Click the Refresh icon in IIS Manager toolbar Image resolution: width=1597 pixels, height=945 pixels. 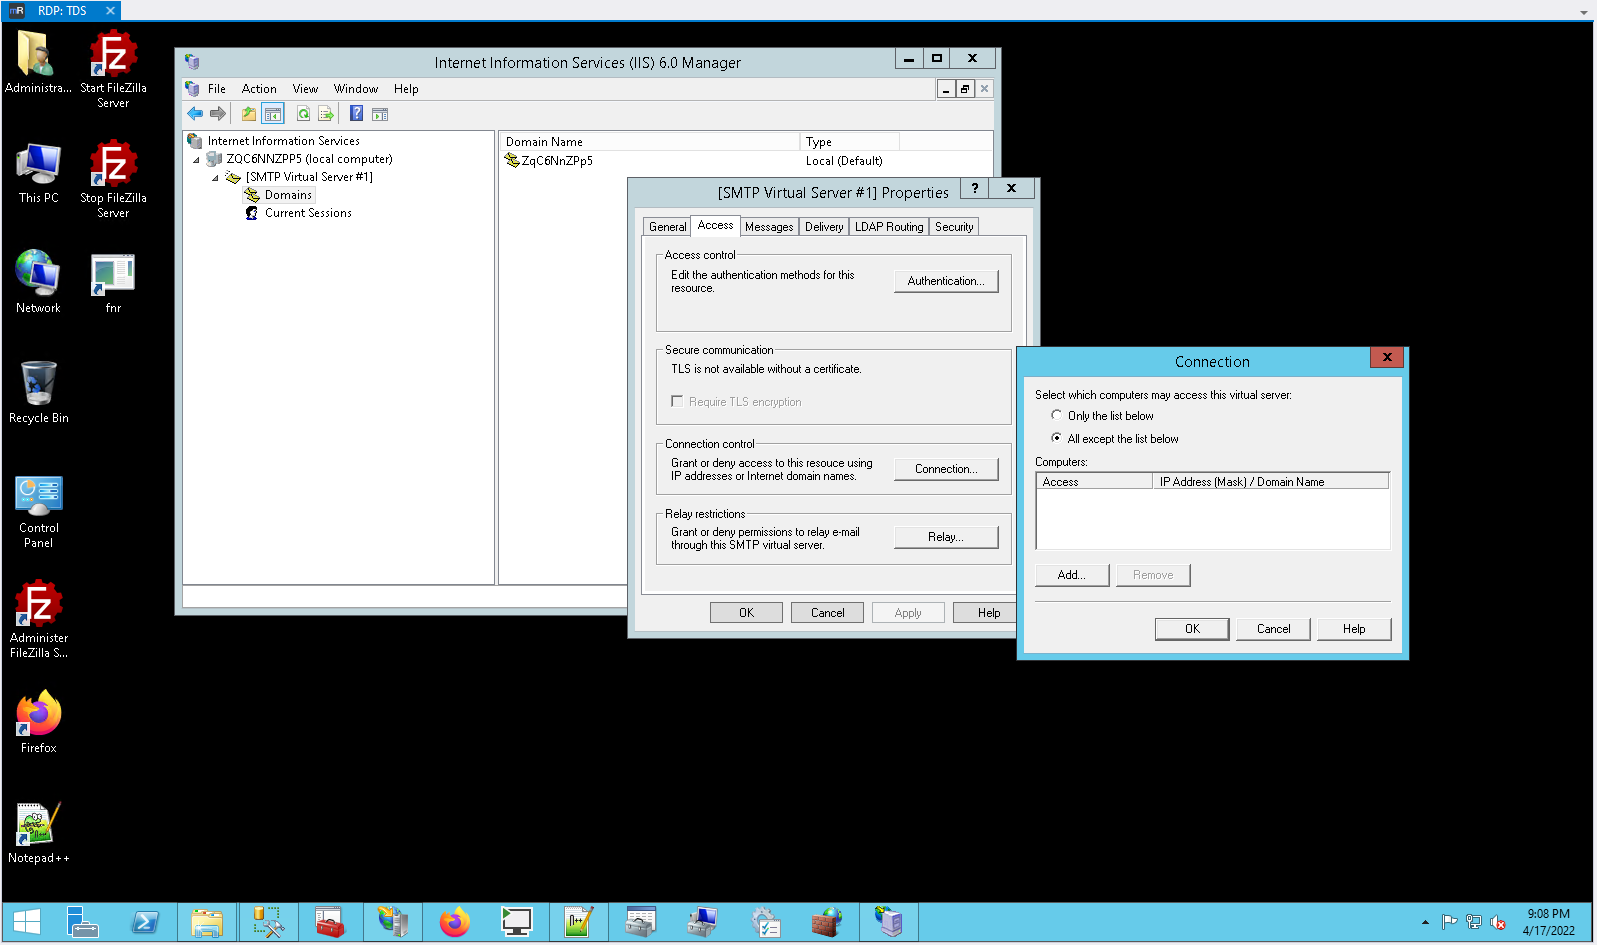click(303, 114)
